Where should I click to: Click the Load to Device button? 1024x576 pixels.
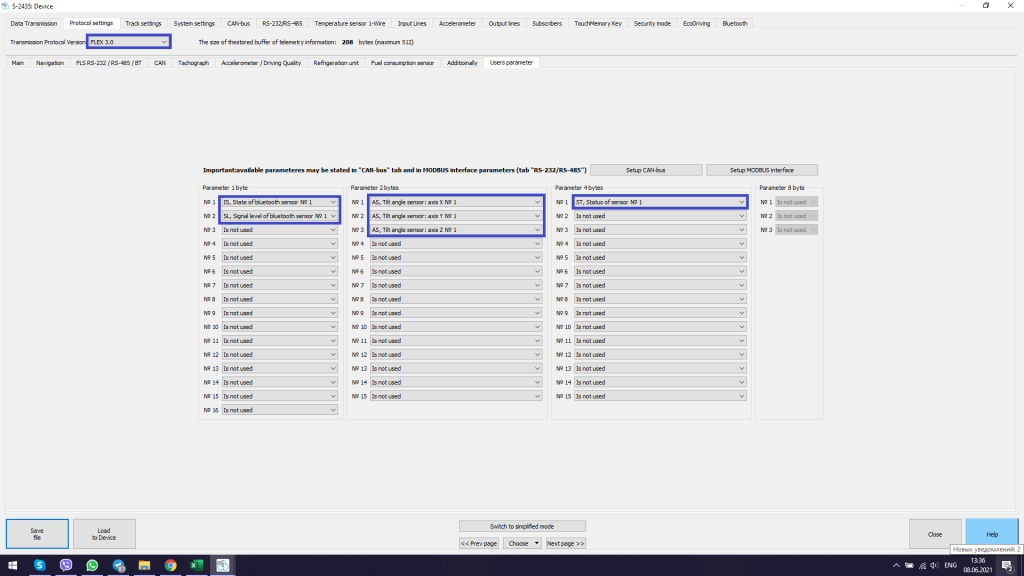point(104,534)
